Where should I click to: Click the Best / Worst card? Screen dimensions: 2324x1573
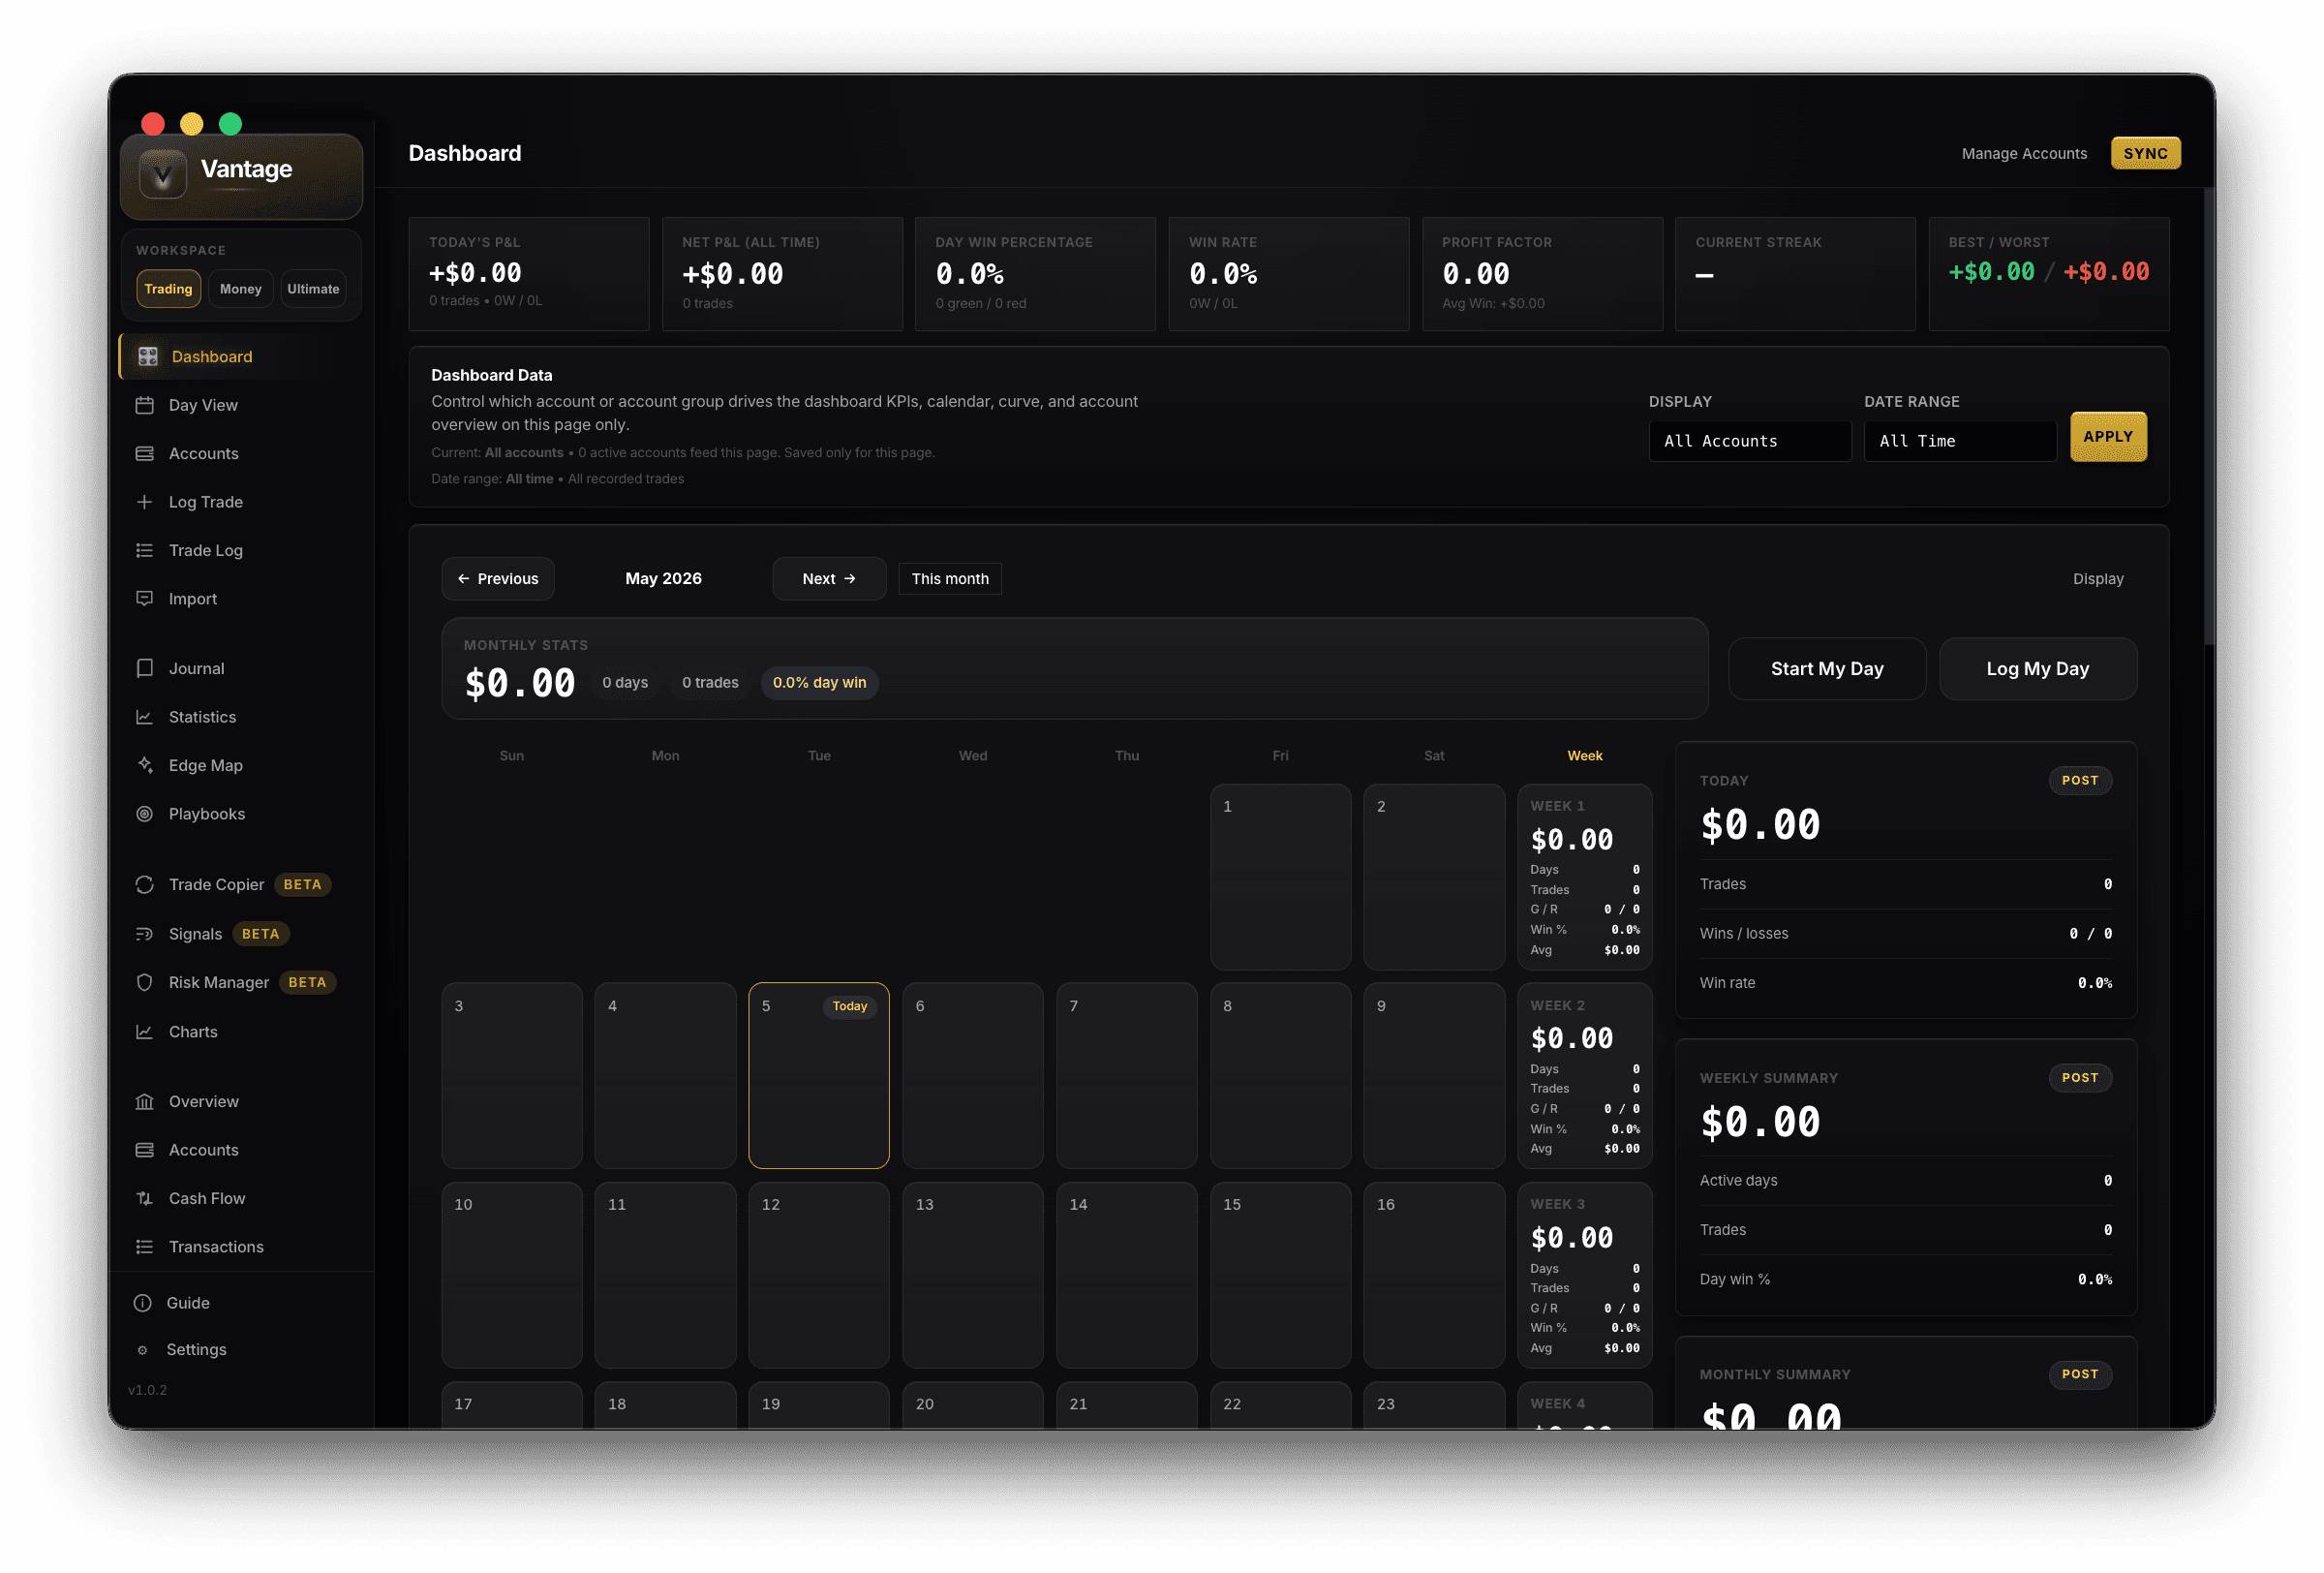2048,274
